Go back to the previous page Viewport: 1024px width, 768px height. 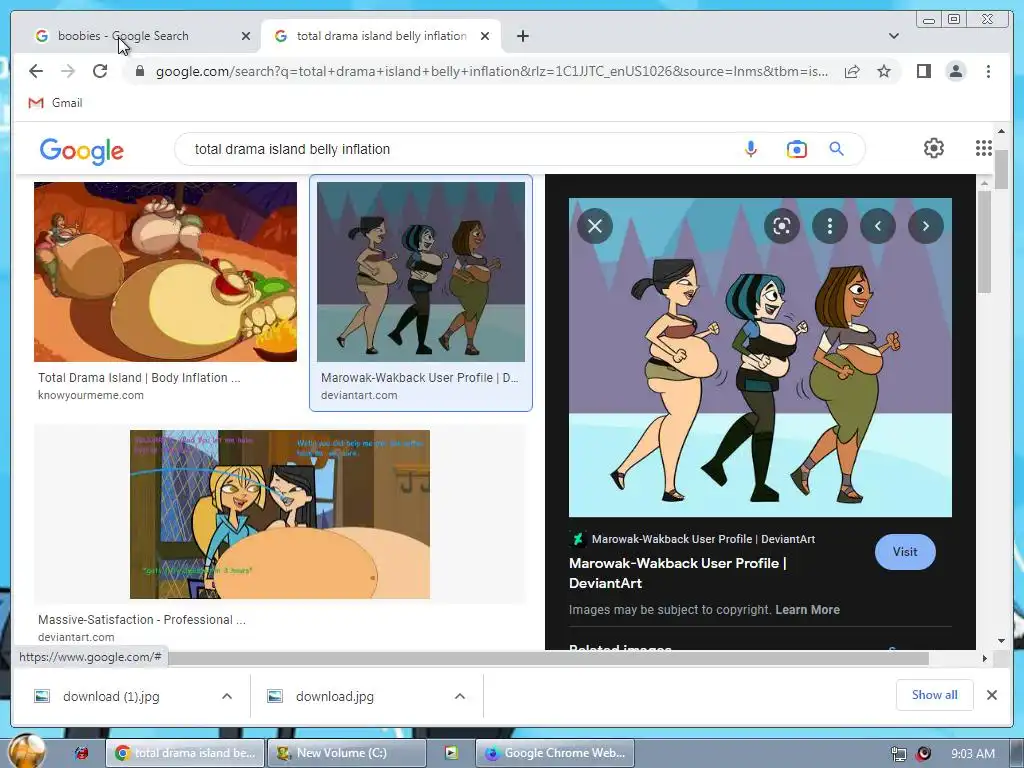click(x=36, y=71)
